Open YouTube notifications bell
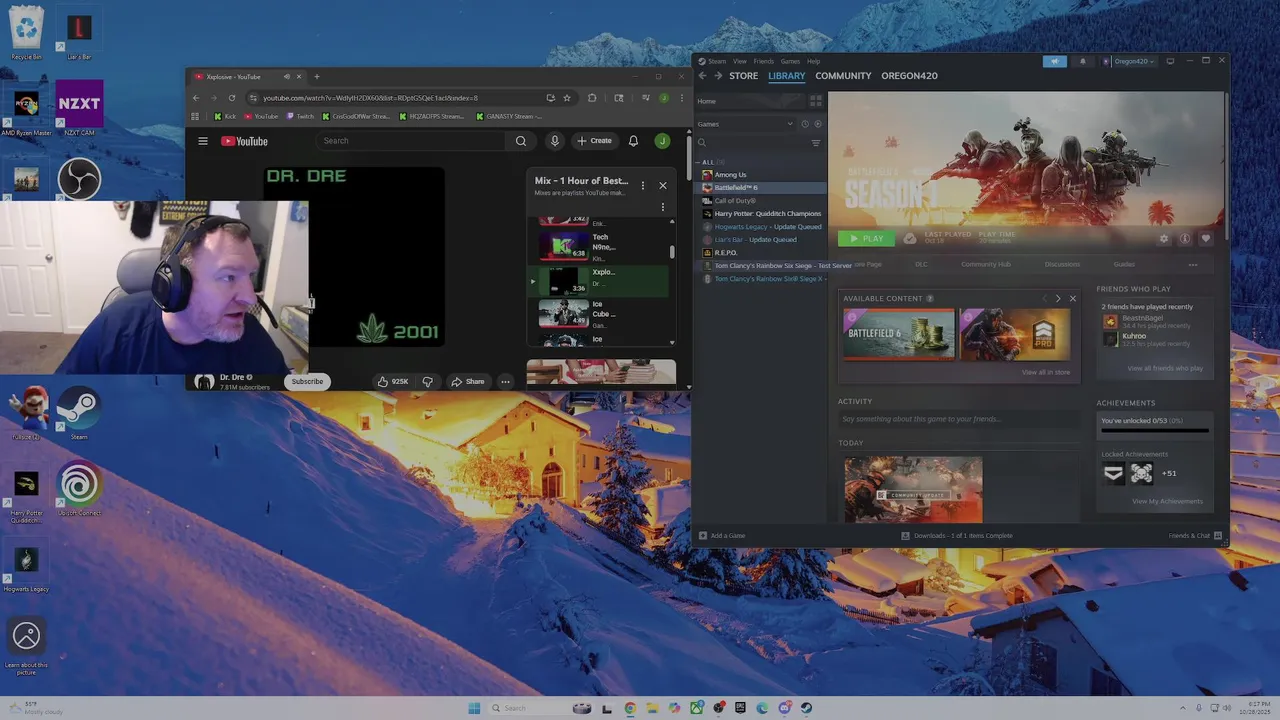 [x=633, y=141]
